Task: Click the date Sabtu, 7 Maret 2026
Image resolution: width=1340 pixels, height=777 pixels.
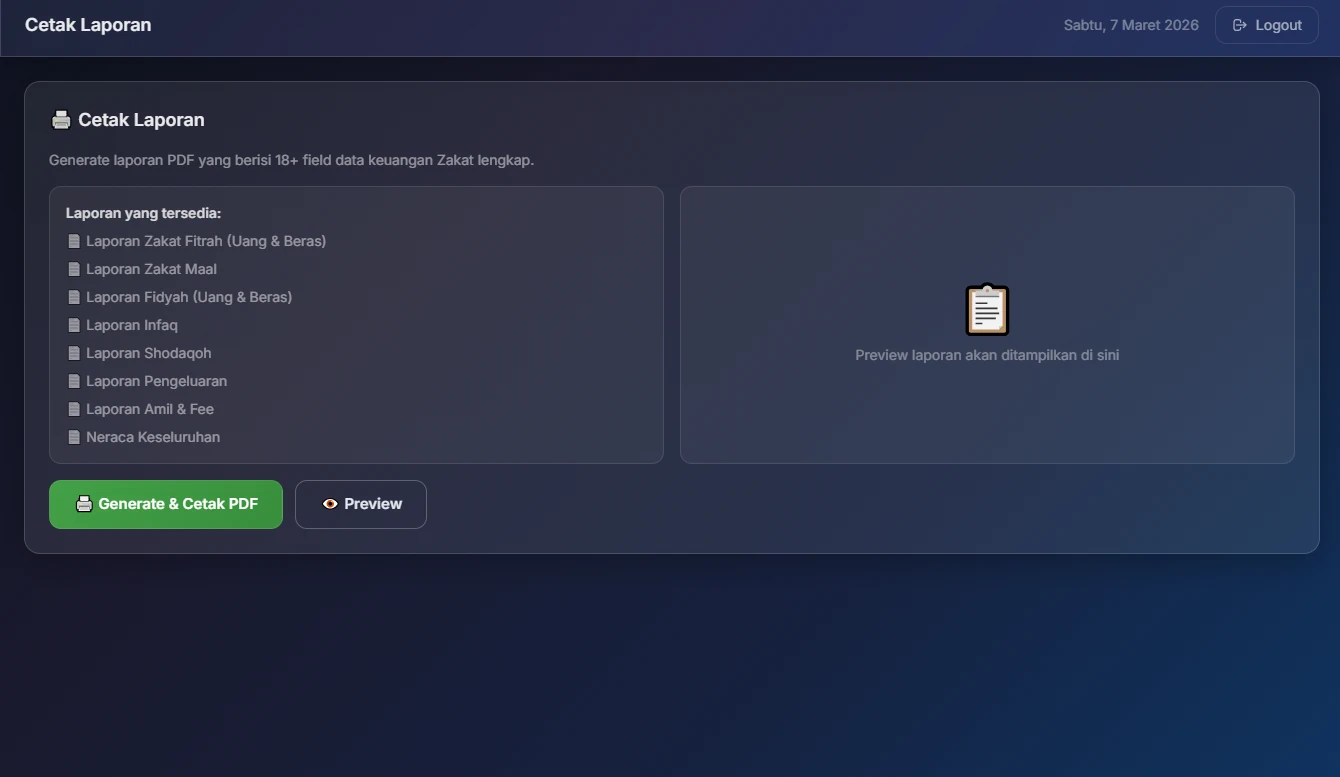Action: (x=1130, y=25)
